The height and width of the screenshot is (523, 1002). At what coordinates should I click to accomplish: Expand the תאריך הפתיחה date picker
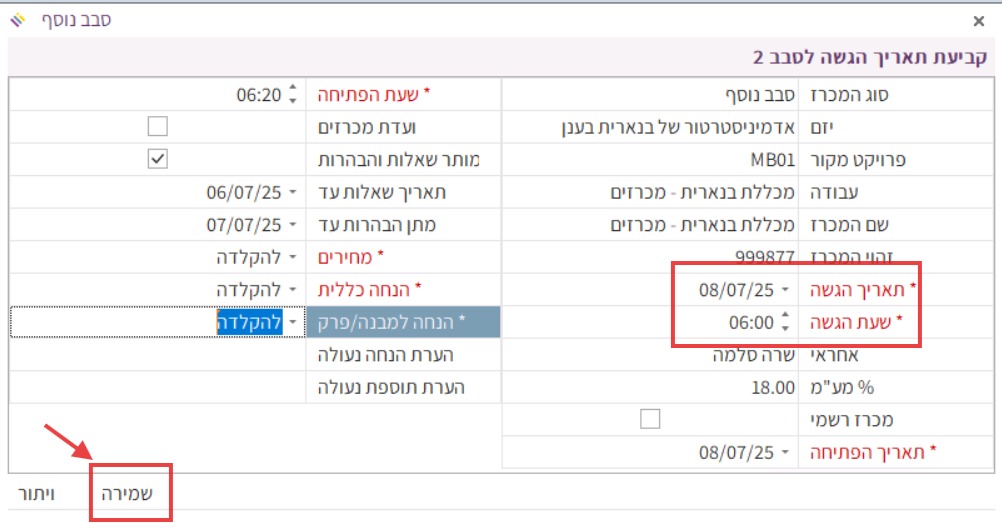[785, 452]
